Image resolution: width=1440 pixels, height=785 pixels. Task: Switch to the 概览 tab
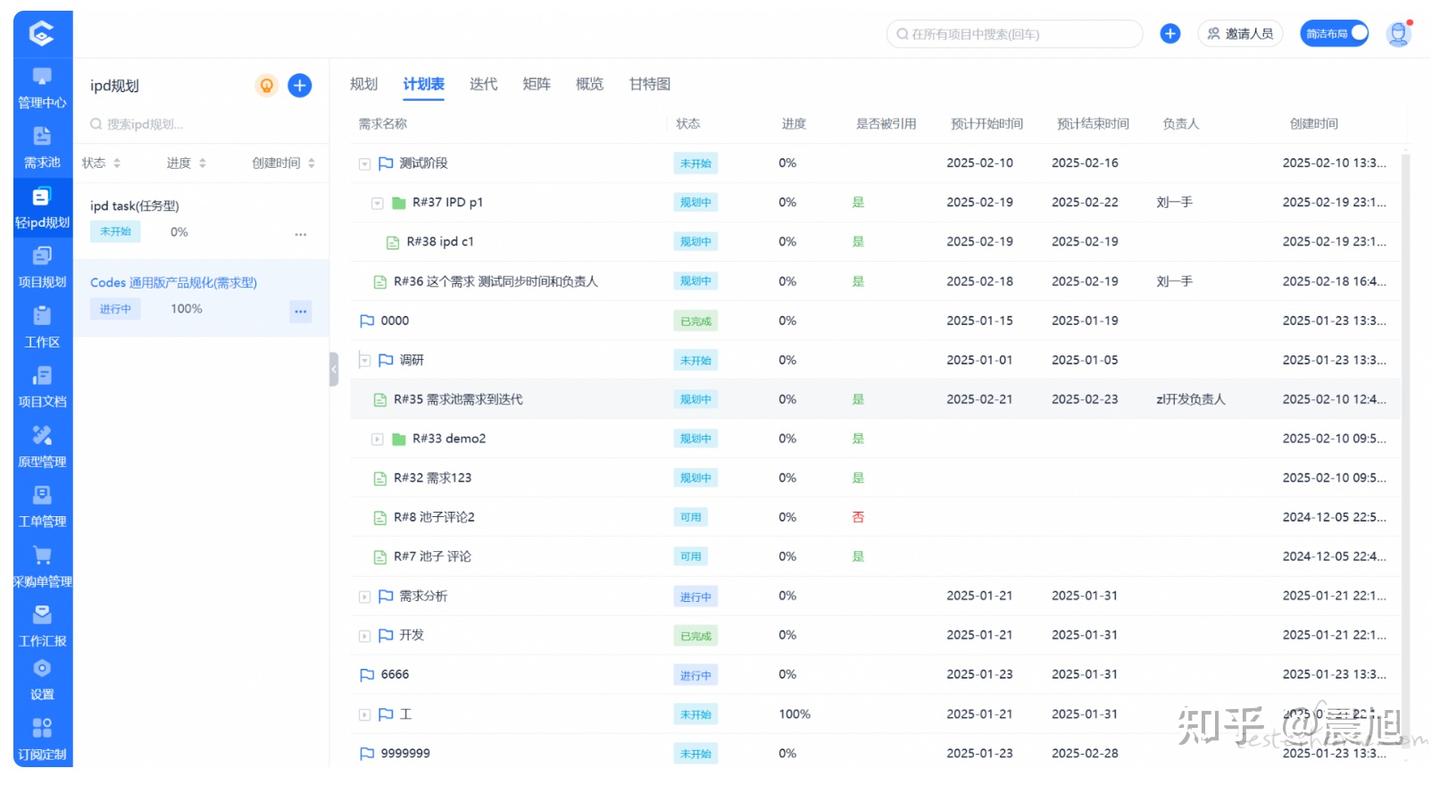(x=590, y=84)
